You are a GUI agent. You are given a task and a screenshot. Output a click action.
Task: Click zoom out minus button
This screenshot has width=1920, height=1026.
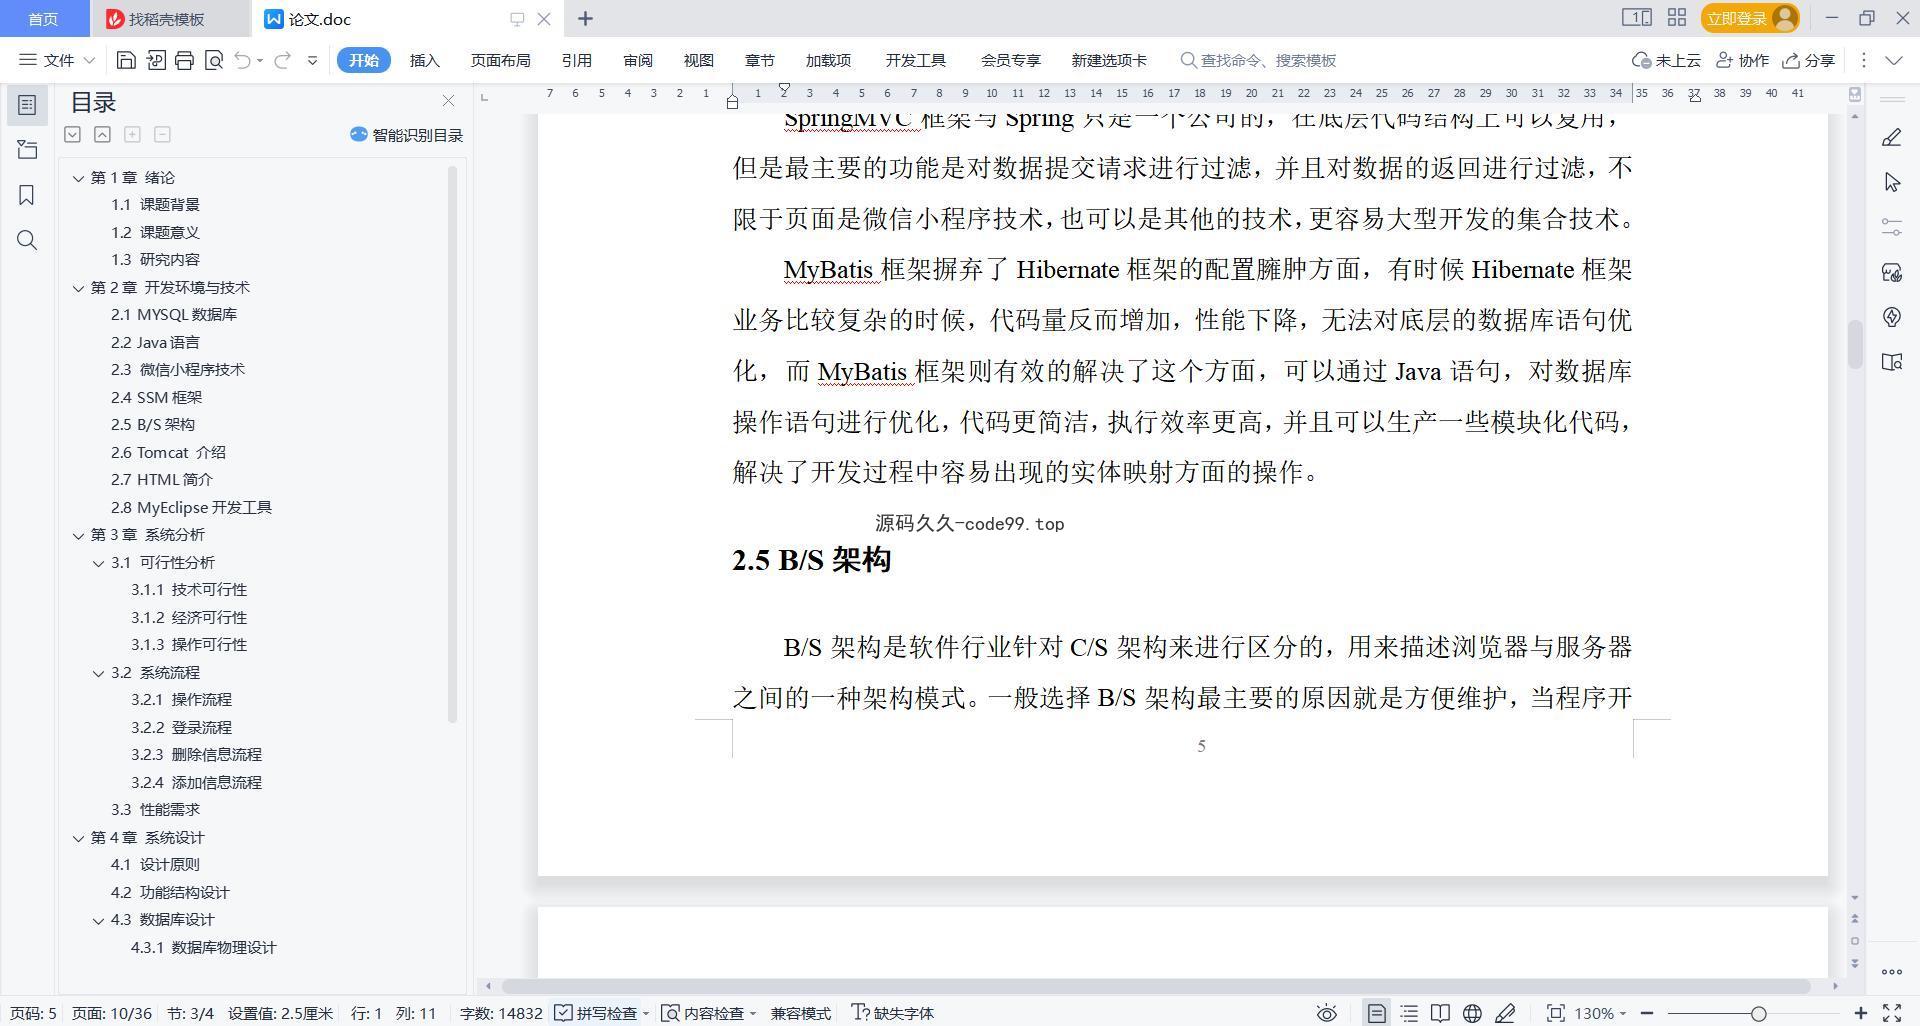click(1646, 1013)
